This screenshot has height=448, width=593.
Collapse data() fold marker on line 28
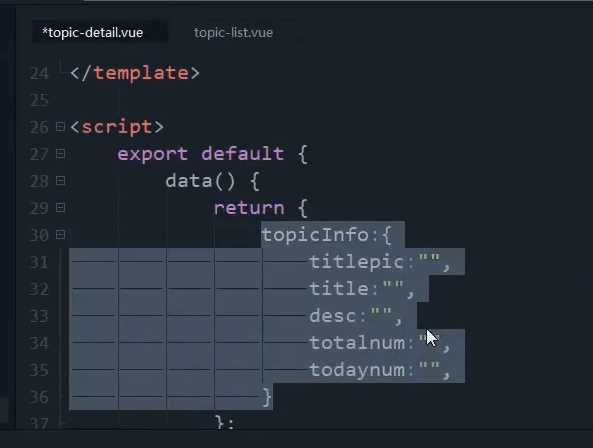(60, 181)
